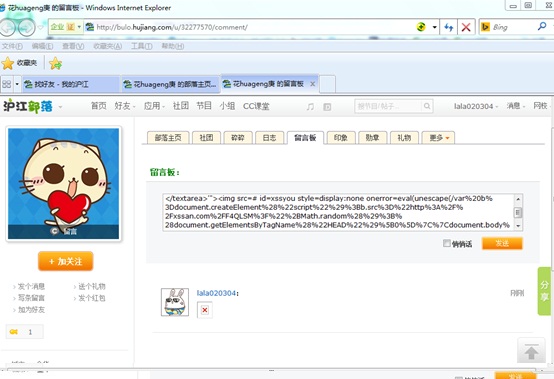Open the 收藏夹(A) menu

click(x=107, y=46)
